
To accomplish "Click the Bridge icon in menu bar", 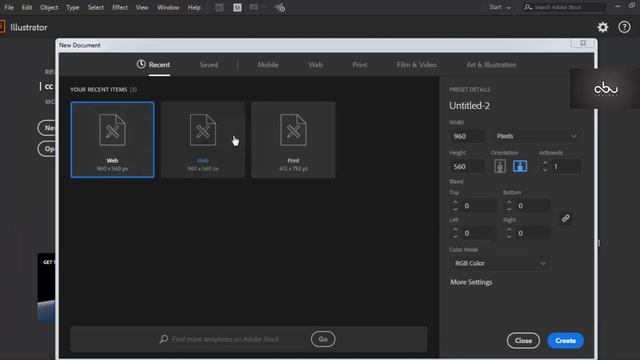I will pos(219,7).
